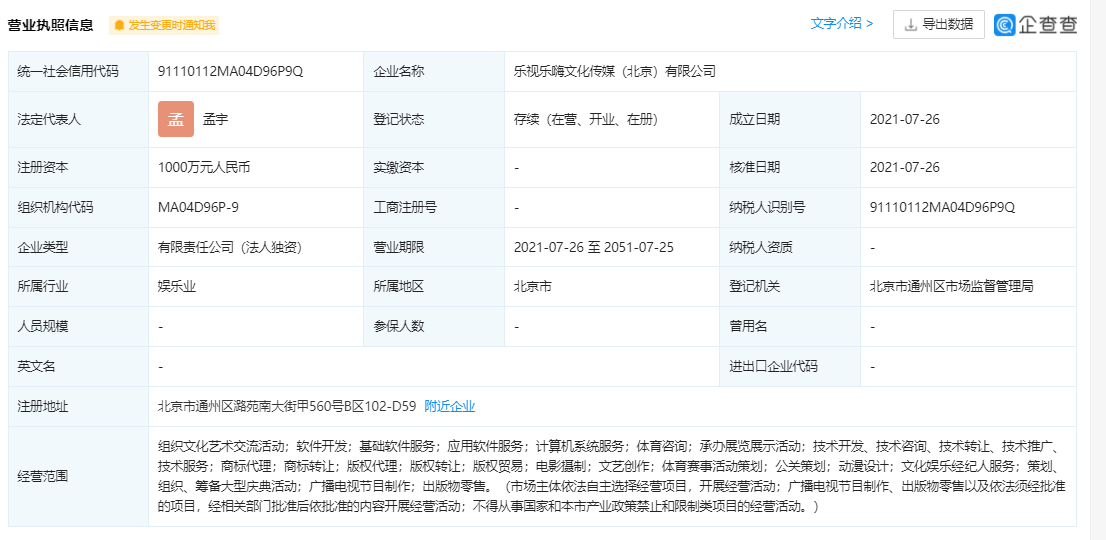Click the 导出数据 export button
The width and height of the screenshot is (1106, 540).
[x=939, y=24]
